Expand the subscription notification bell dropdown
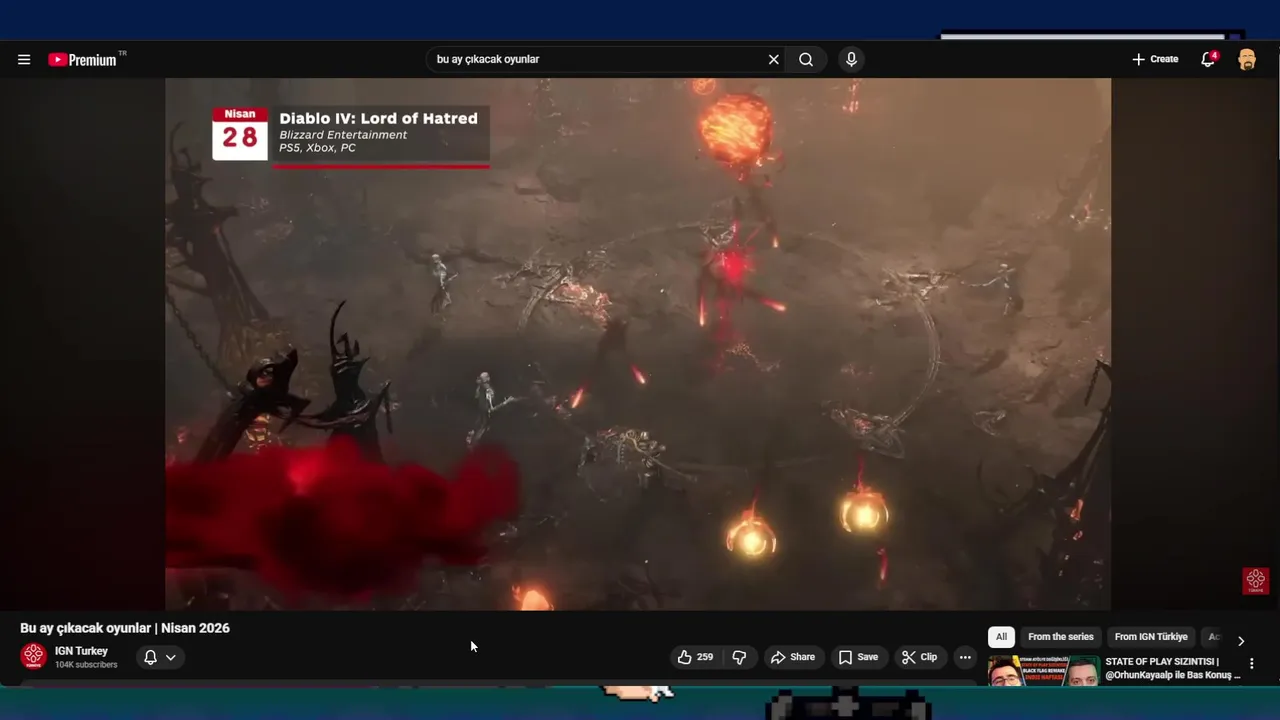The image size is (1280, 720). coord(159,657)
